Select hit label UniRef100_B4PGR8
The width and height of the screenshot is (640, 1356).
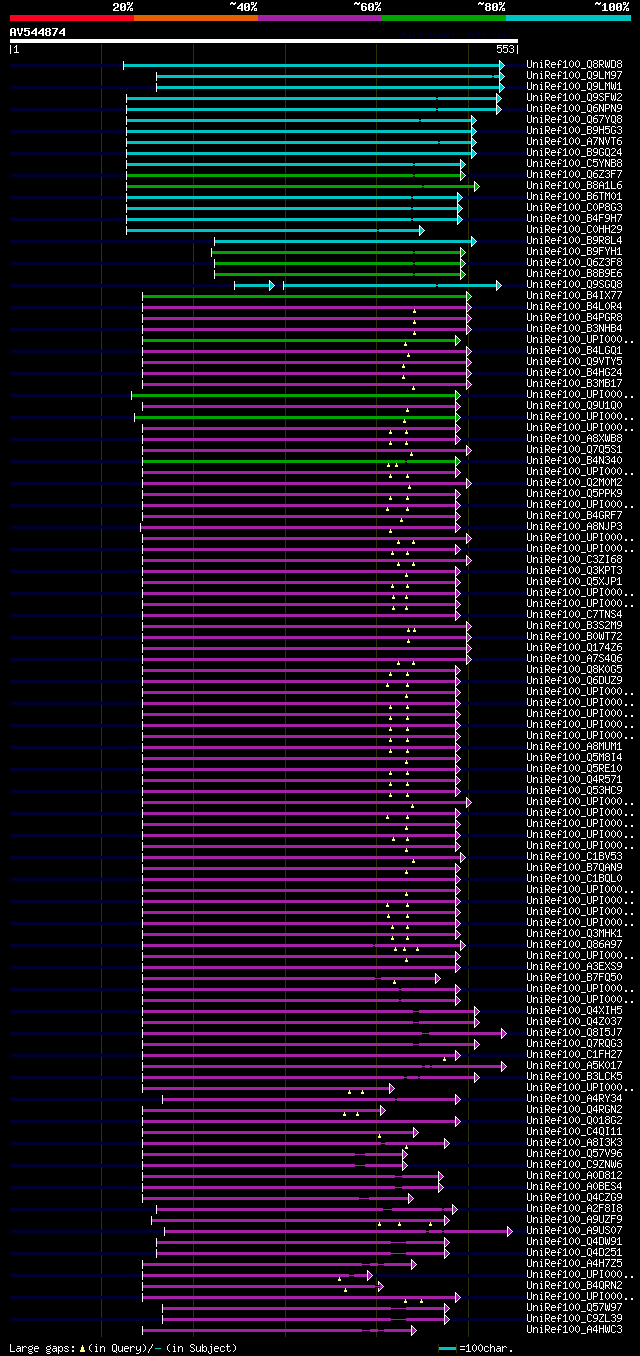point(574,317)
